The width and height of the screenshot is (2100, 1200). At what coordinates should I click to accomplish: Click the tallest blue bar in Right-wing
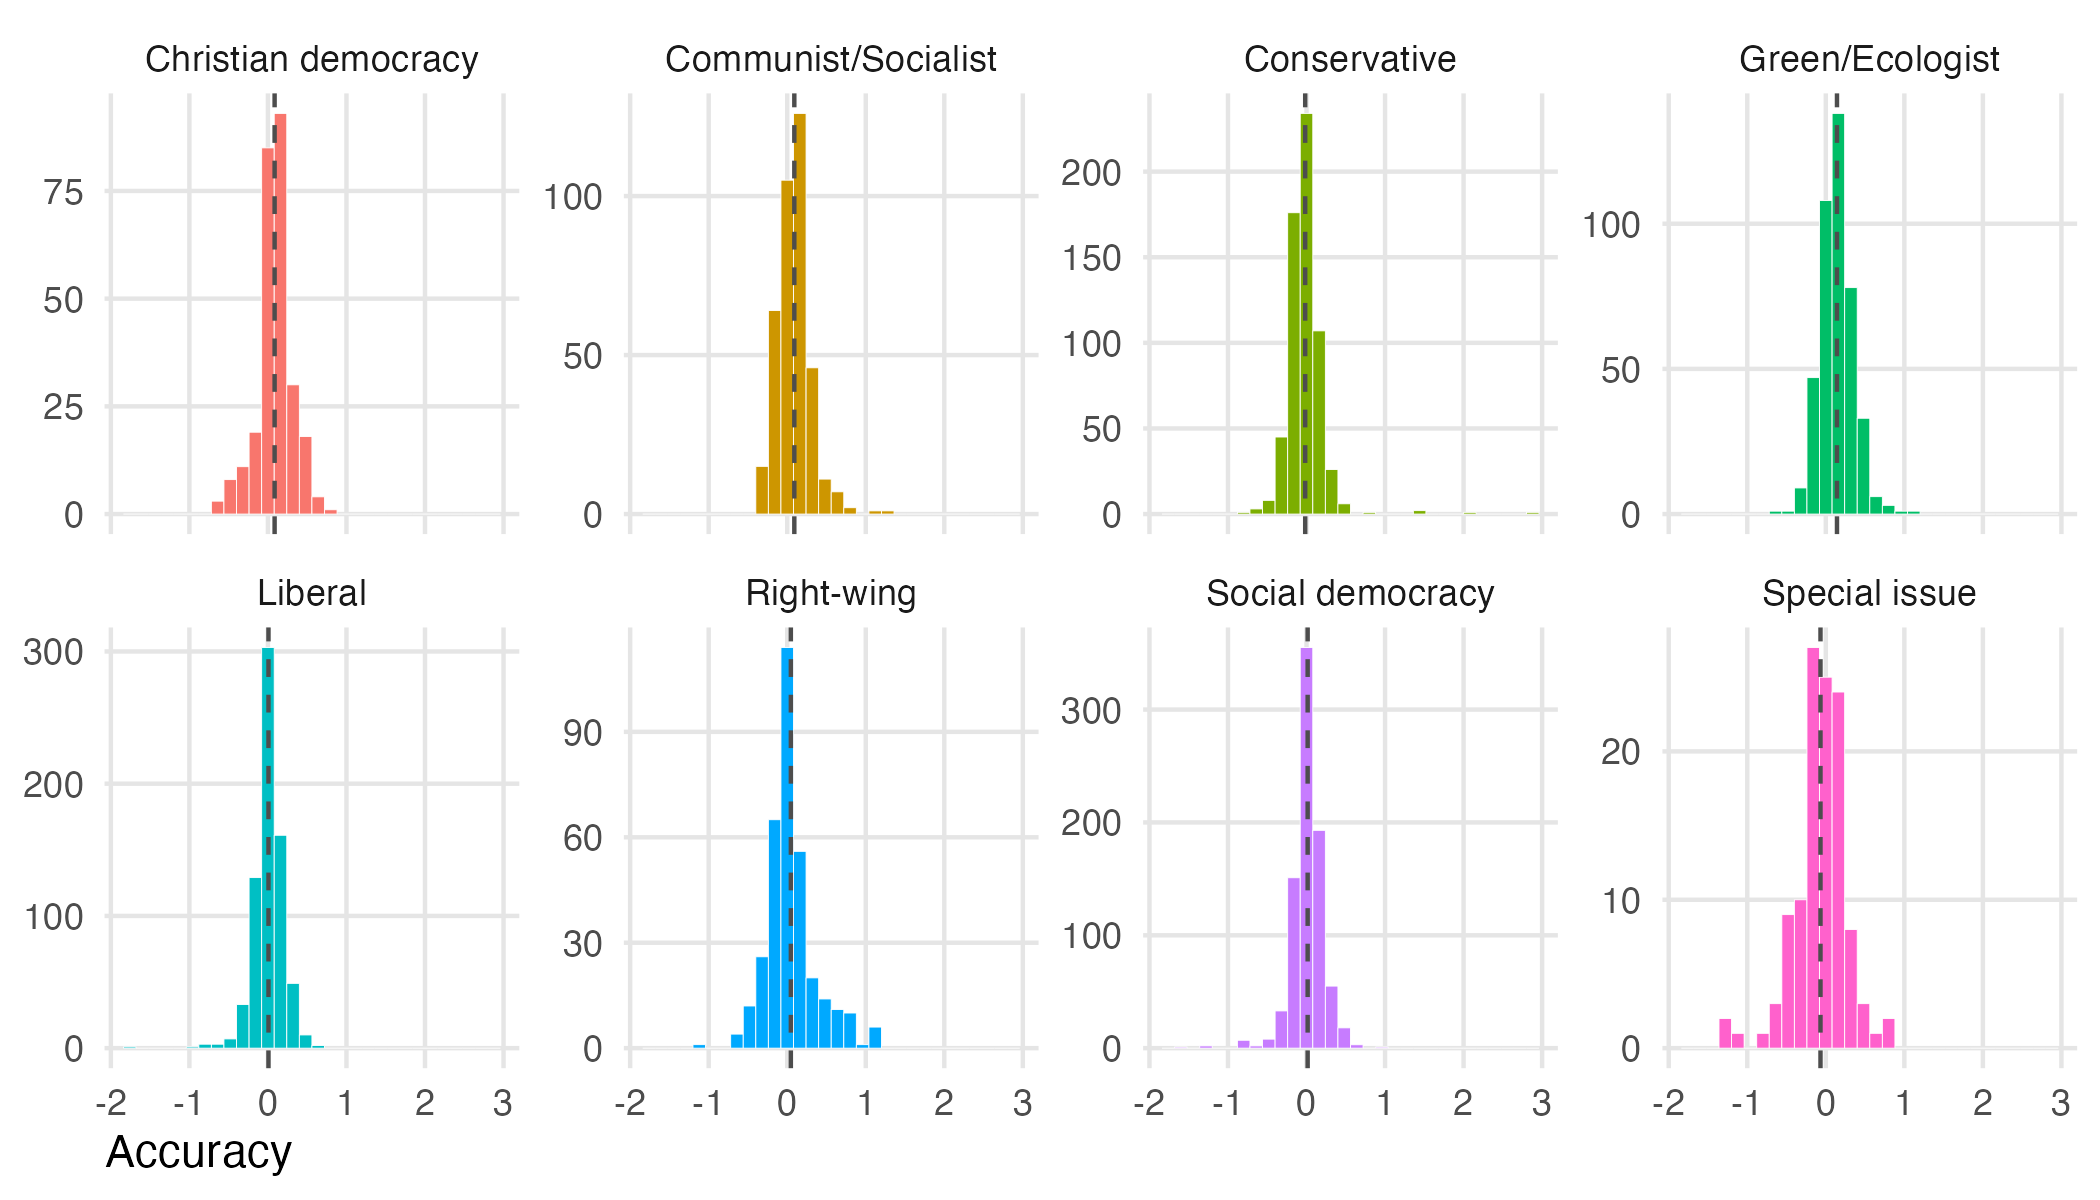click(x=787, y=848)
